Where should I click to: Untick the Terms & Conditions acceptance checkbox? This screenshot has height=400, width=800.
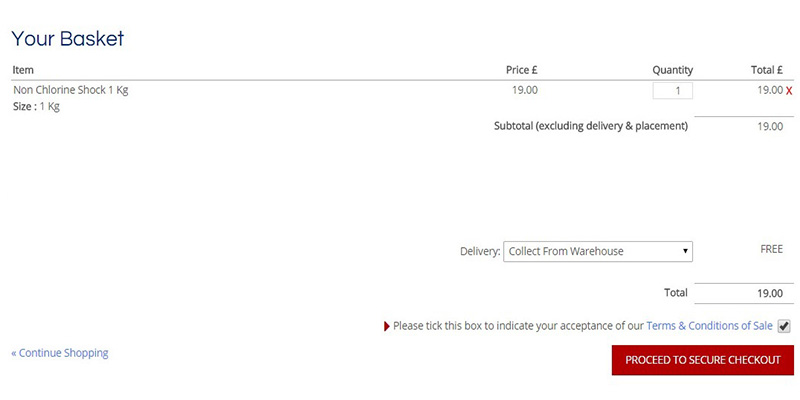click(x=784, y=326)
